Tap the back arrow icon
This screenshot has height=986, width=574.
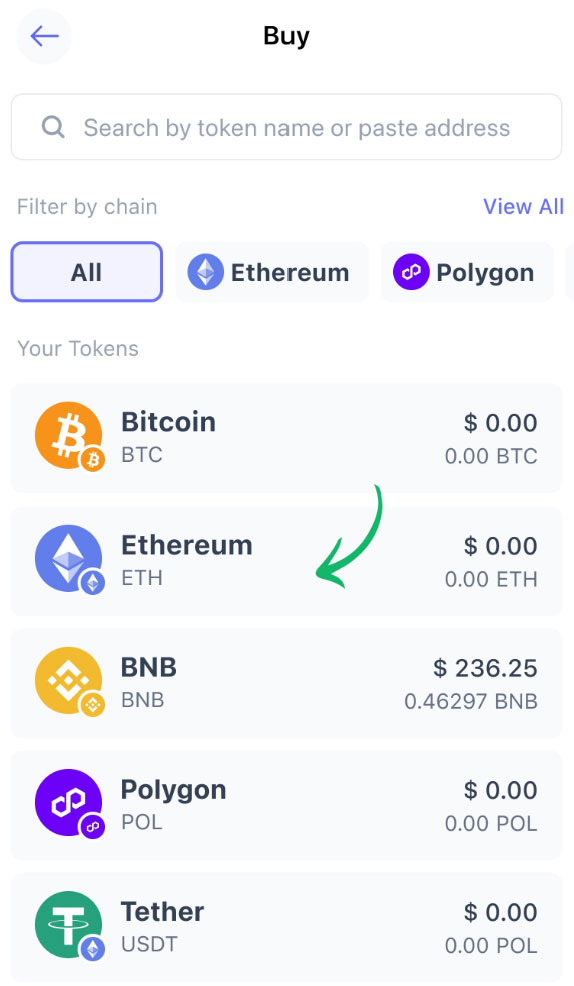[44, 36]
